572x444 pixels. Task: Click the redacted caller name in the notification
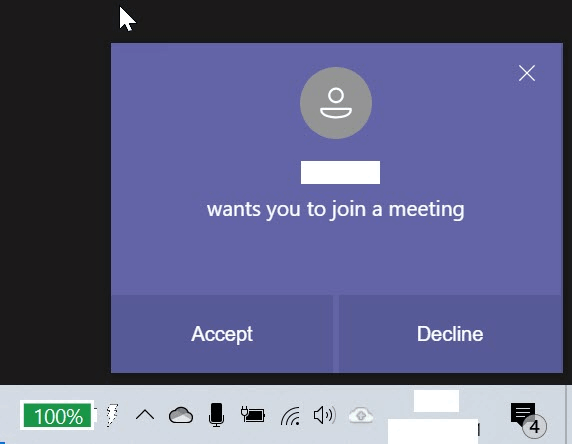(340, 172)
